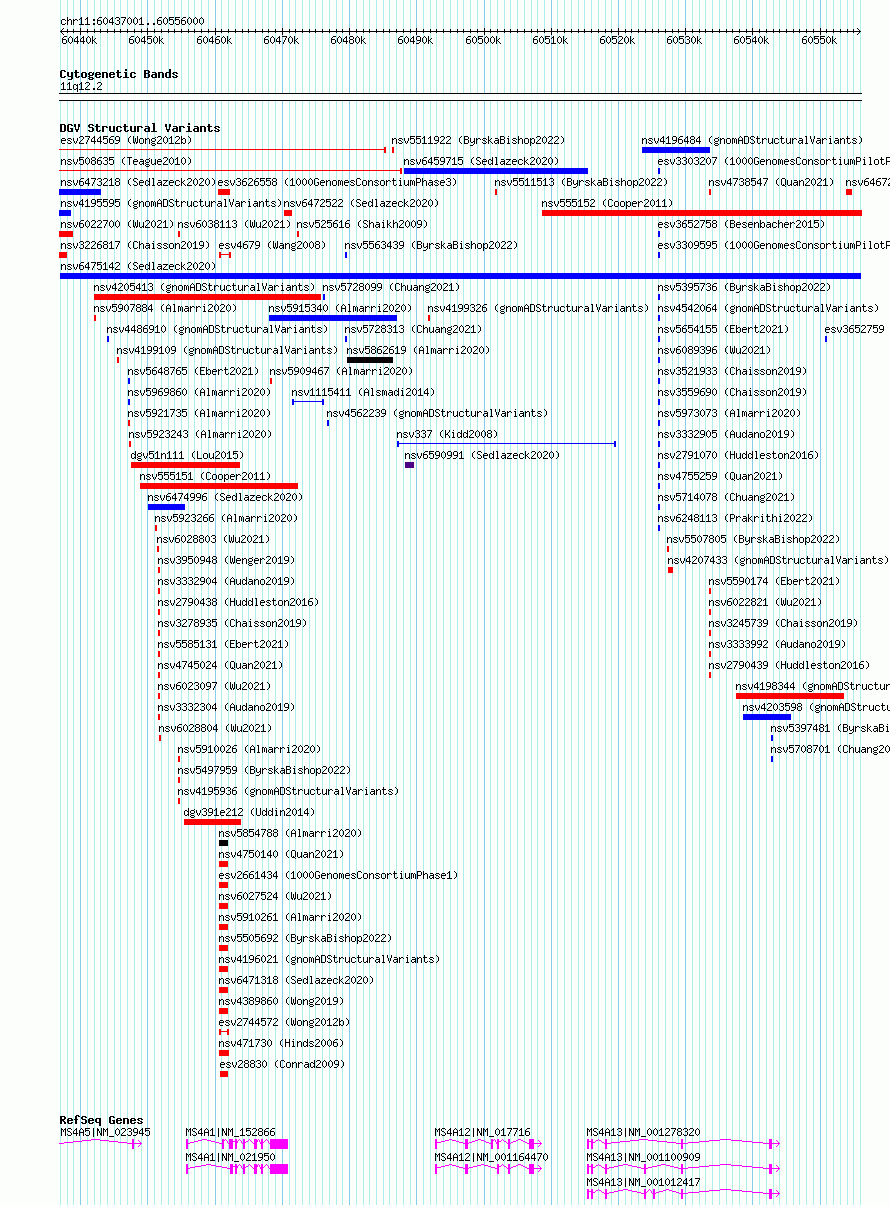
Task: Click label nsv525616 (Shaikh2009)
Action: [362, 224]
